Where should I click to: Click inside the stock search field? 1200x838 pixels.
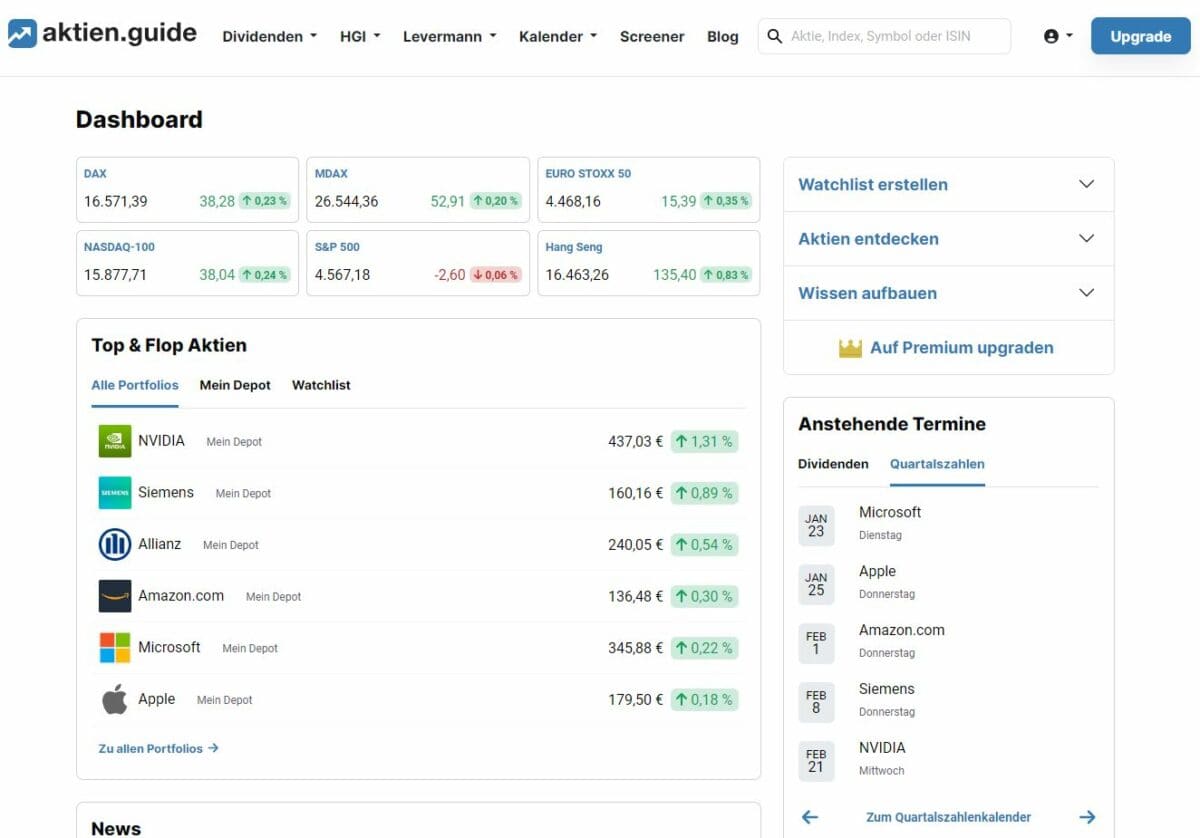point(890,36)
